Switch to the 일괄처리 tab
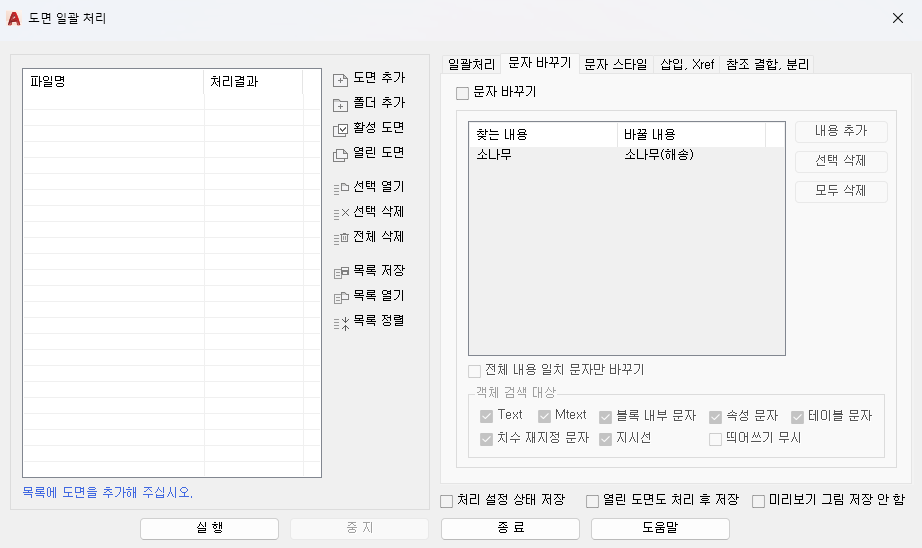922x548 pixels. click(471, 64)
